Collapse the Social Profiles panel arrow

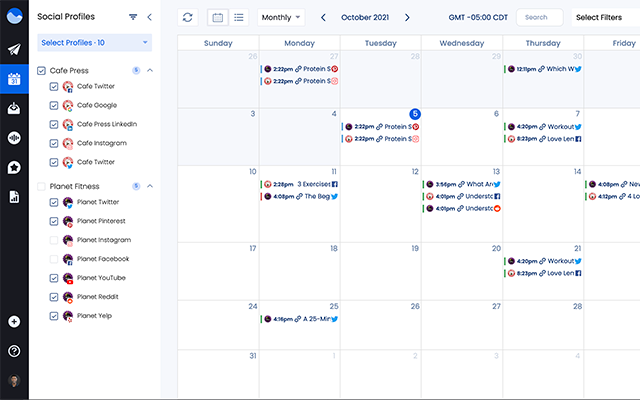click(149, 17)
